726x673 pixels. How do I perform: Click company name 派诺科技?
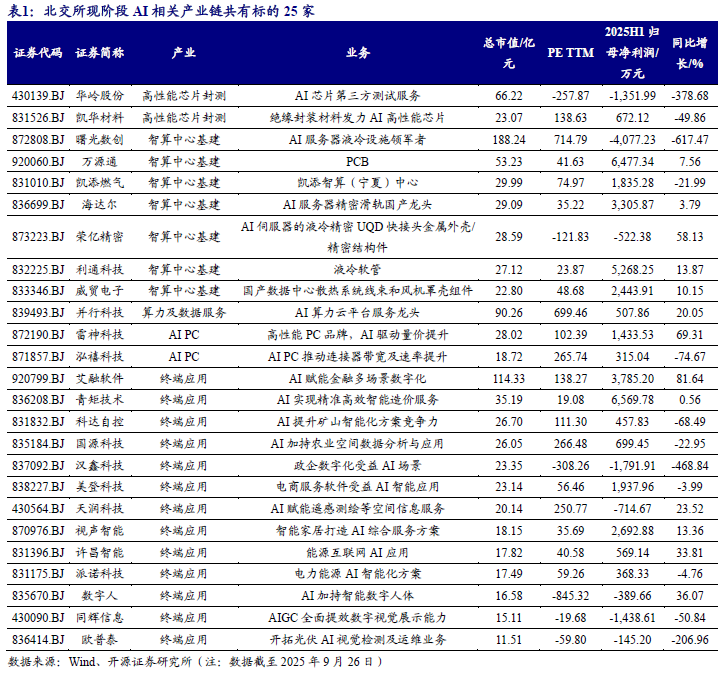click(x=100, y=573)
